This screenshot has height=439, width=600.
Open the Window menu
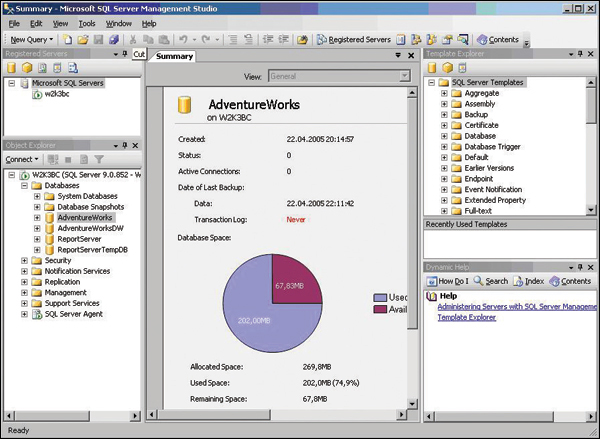tap(119, 24)
